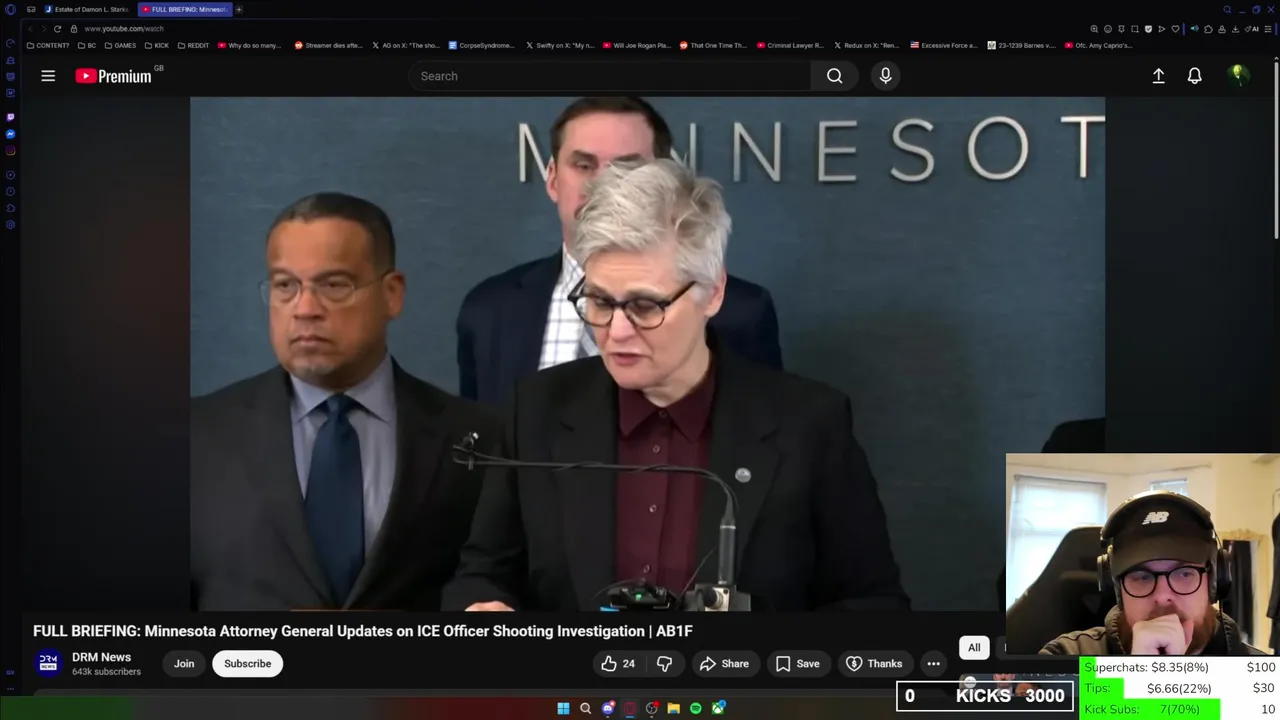Image resolution: width=1280 pixels, height=720 pixels.
Task: Open the BC bookmarks folder
Action: tap(87, 45)
